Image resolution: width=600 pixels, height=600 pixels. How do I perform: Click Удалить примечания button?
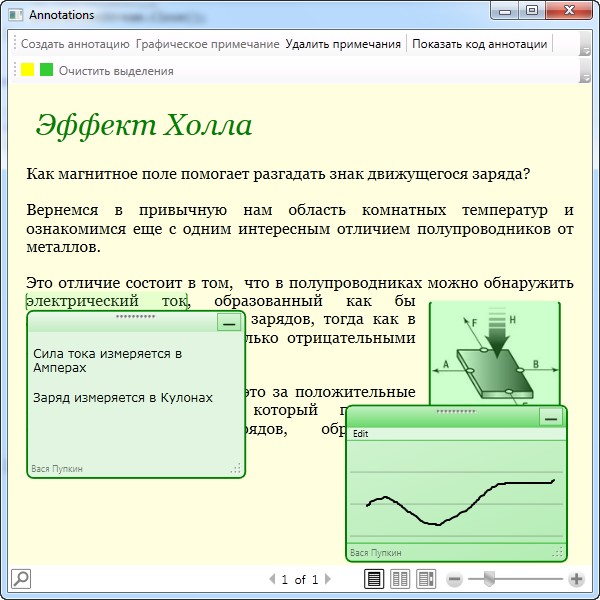pyautogui.click(x=343, y=44)
